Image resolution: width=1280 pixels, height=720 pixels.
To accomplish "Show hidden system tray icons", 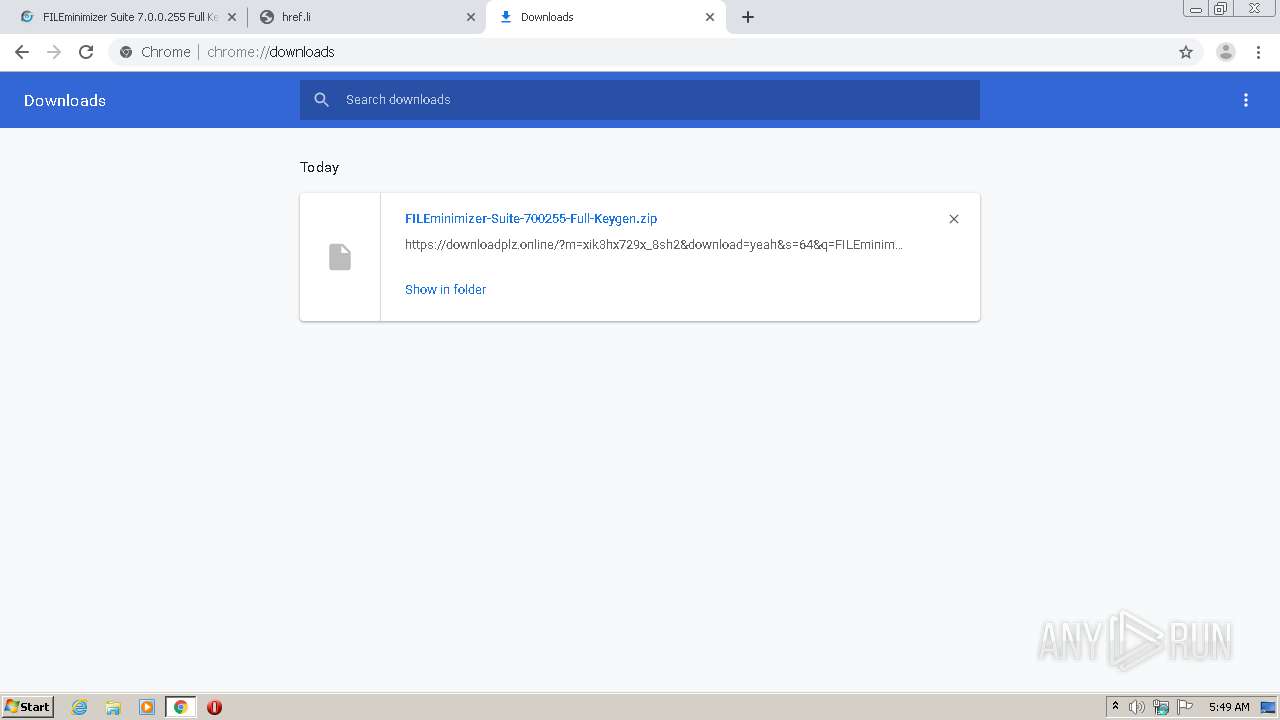I will point(1115,707).
